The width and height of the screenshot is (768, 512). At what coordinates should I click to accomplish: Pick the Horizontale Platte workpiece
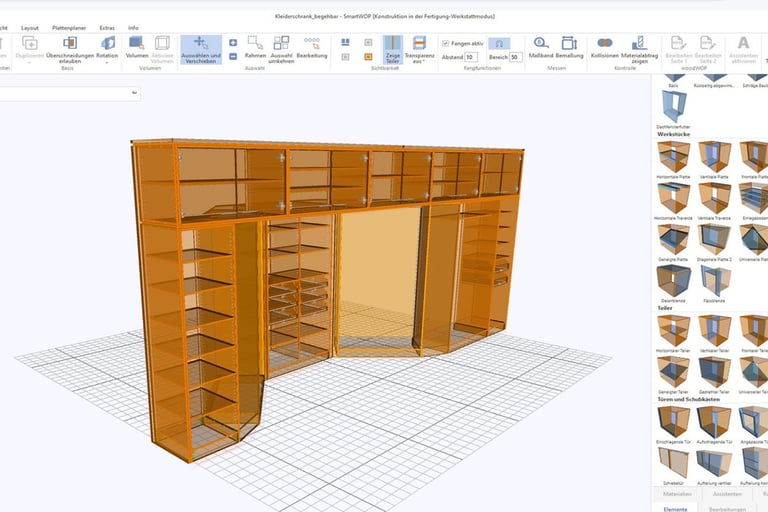click(x=673, y=160)
